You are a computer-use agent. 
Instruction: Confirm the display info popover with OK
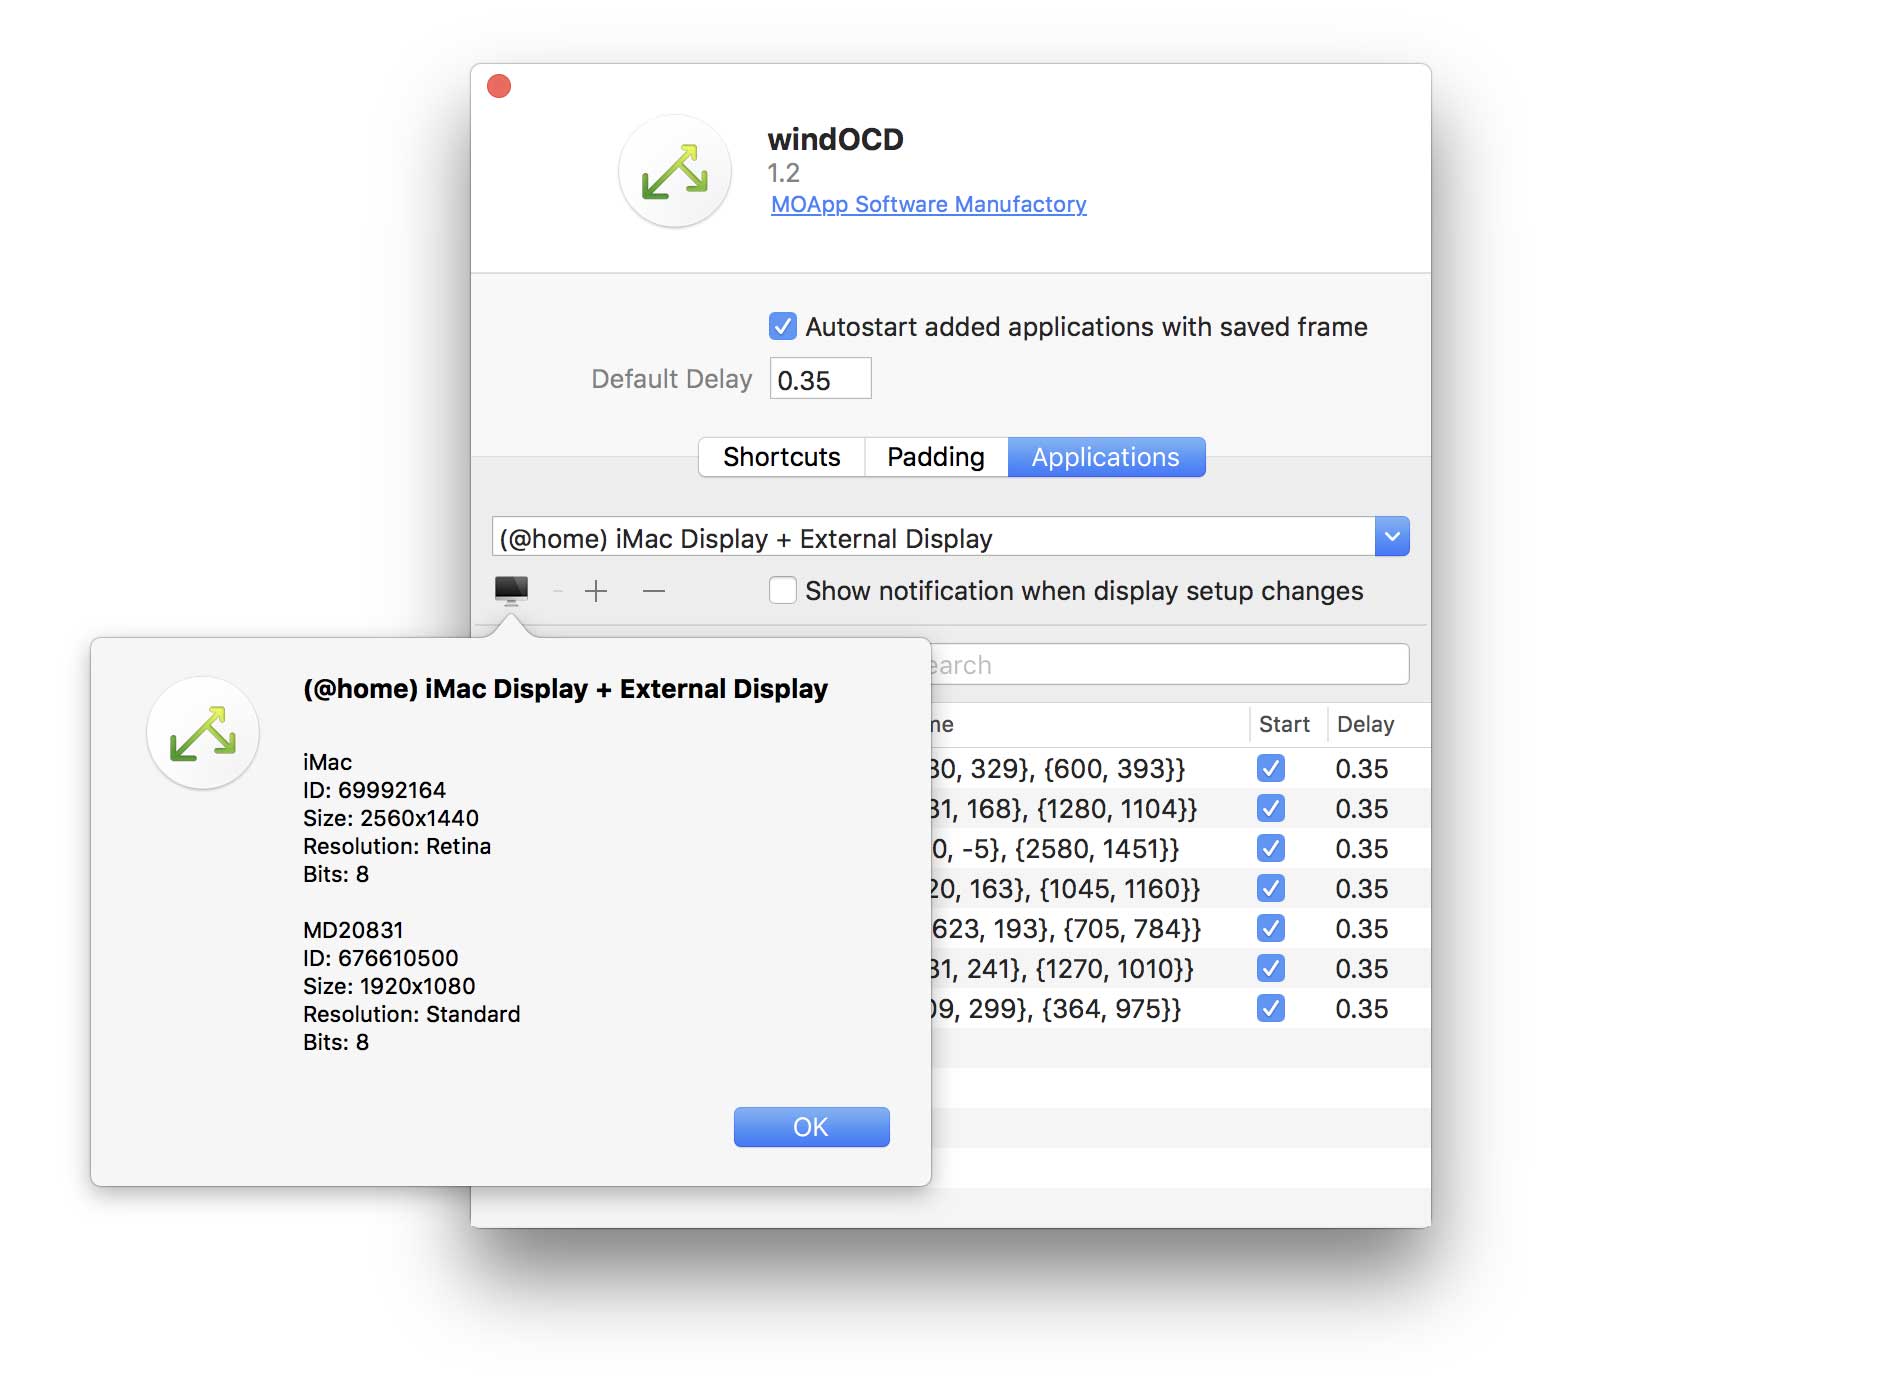pyautogui.click(x=811, y=1127)
